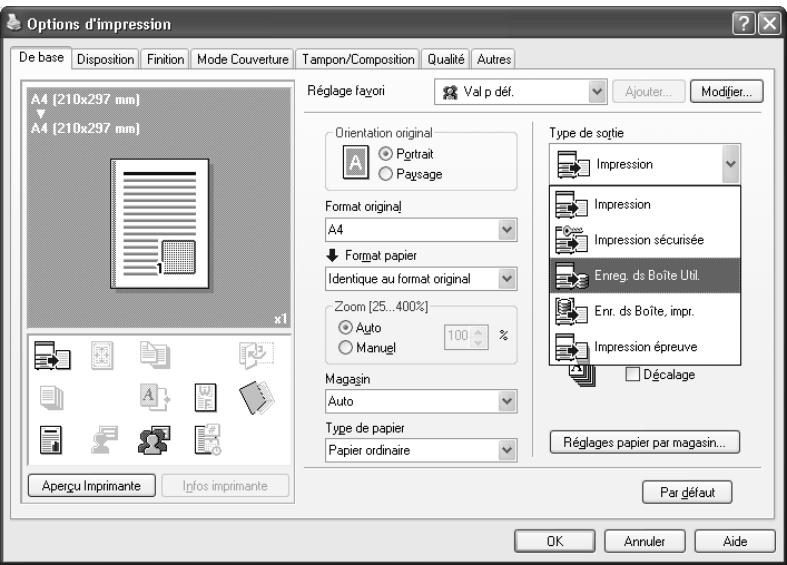Click the greyed page rotation icon in the summary panel

pyautogui.click(x=256, y=355)
